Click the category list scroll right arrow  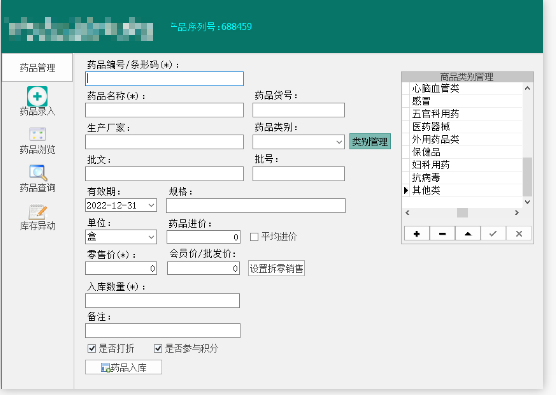coord(517,212)
